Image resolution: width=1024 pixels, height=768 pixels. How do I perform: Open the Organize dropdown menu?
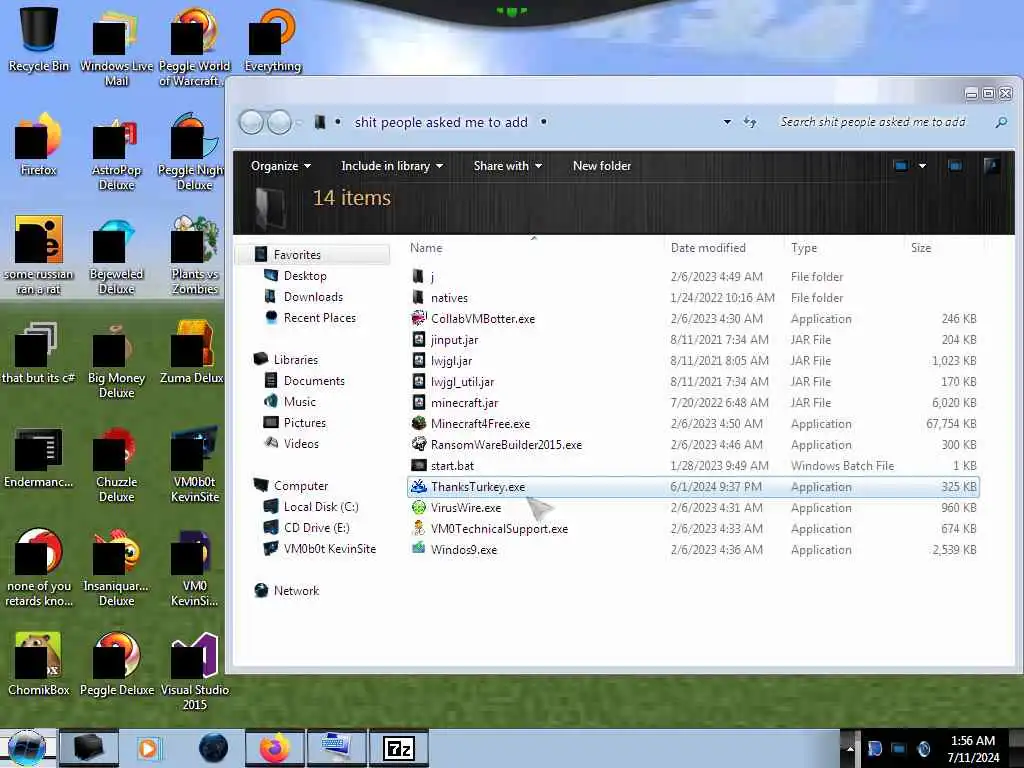(281, 166)
